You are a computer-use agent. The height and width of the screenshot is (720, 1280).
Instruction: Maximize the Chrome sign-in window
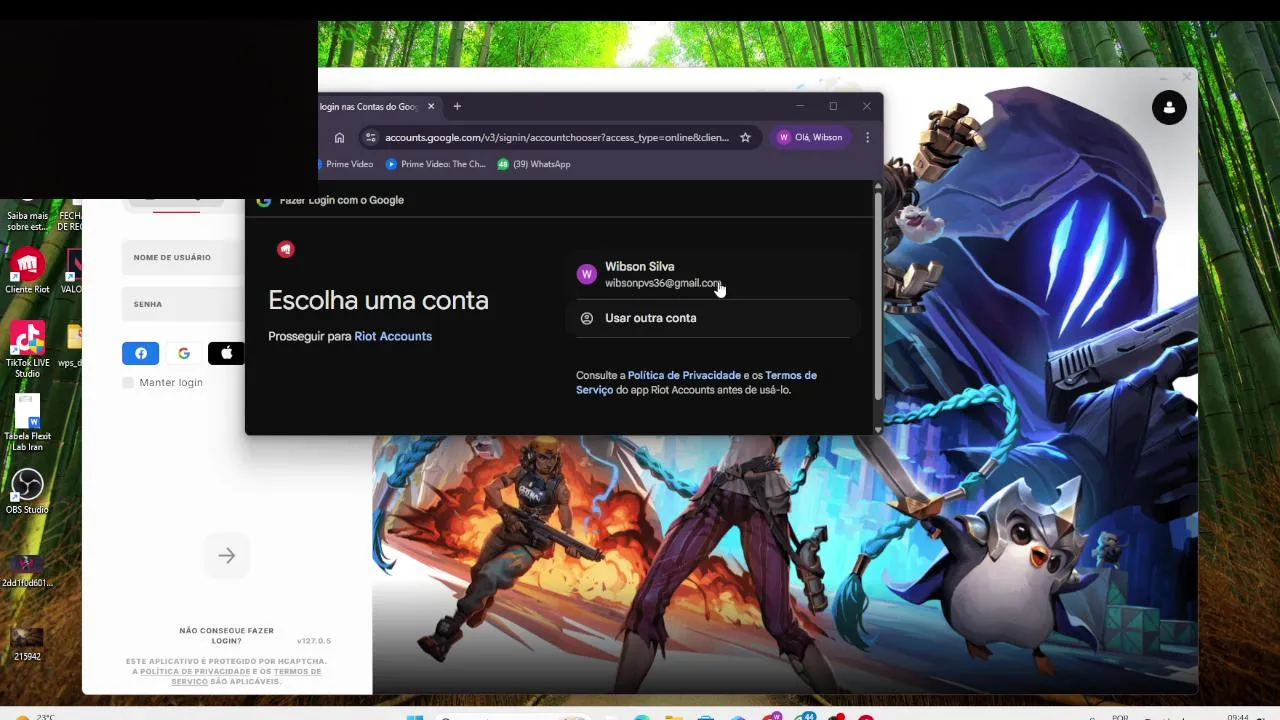(833, 106)
